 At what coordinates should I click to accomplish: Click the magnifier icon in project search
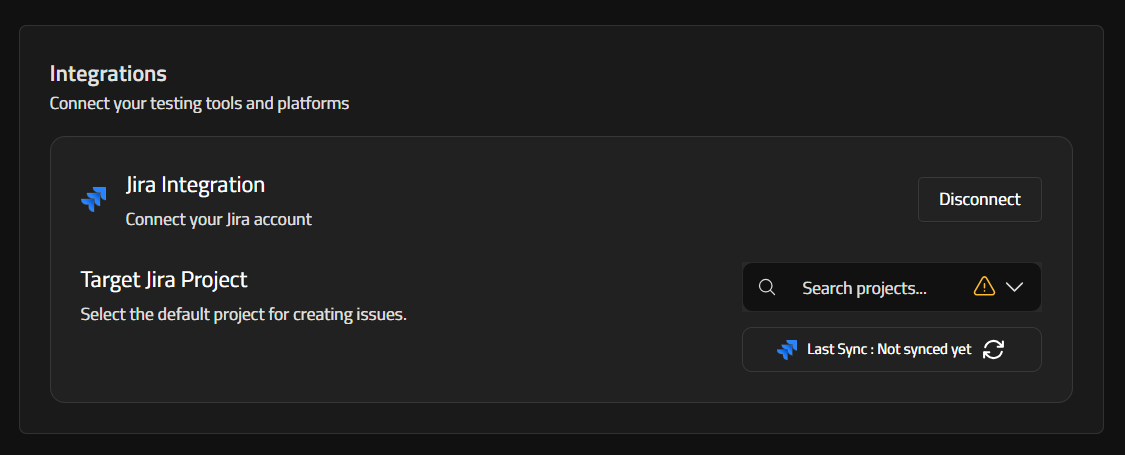(767, 288)
